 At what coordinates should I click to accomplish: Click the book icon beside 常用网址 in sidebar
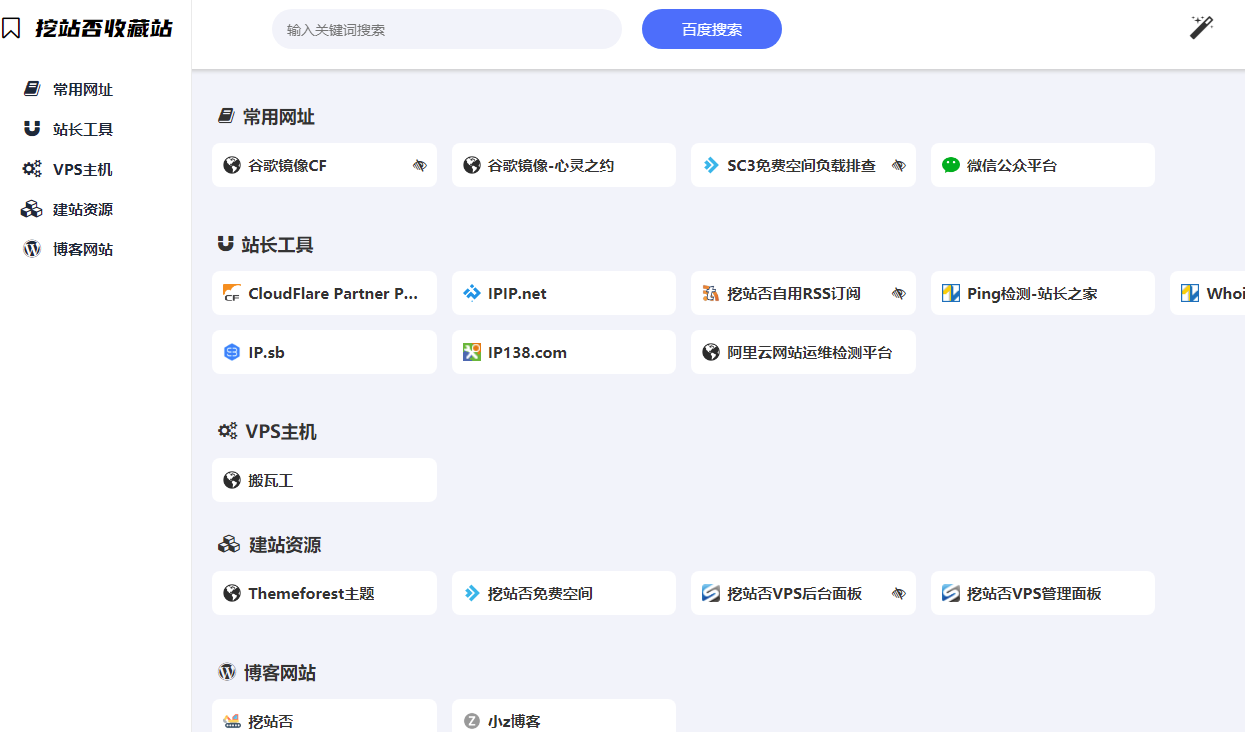tap(32, 89)
